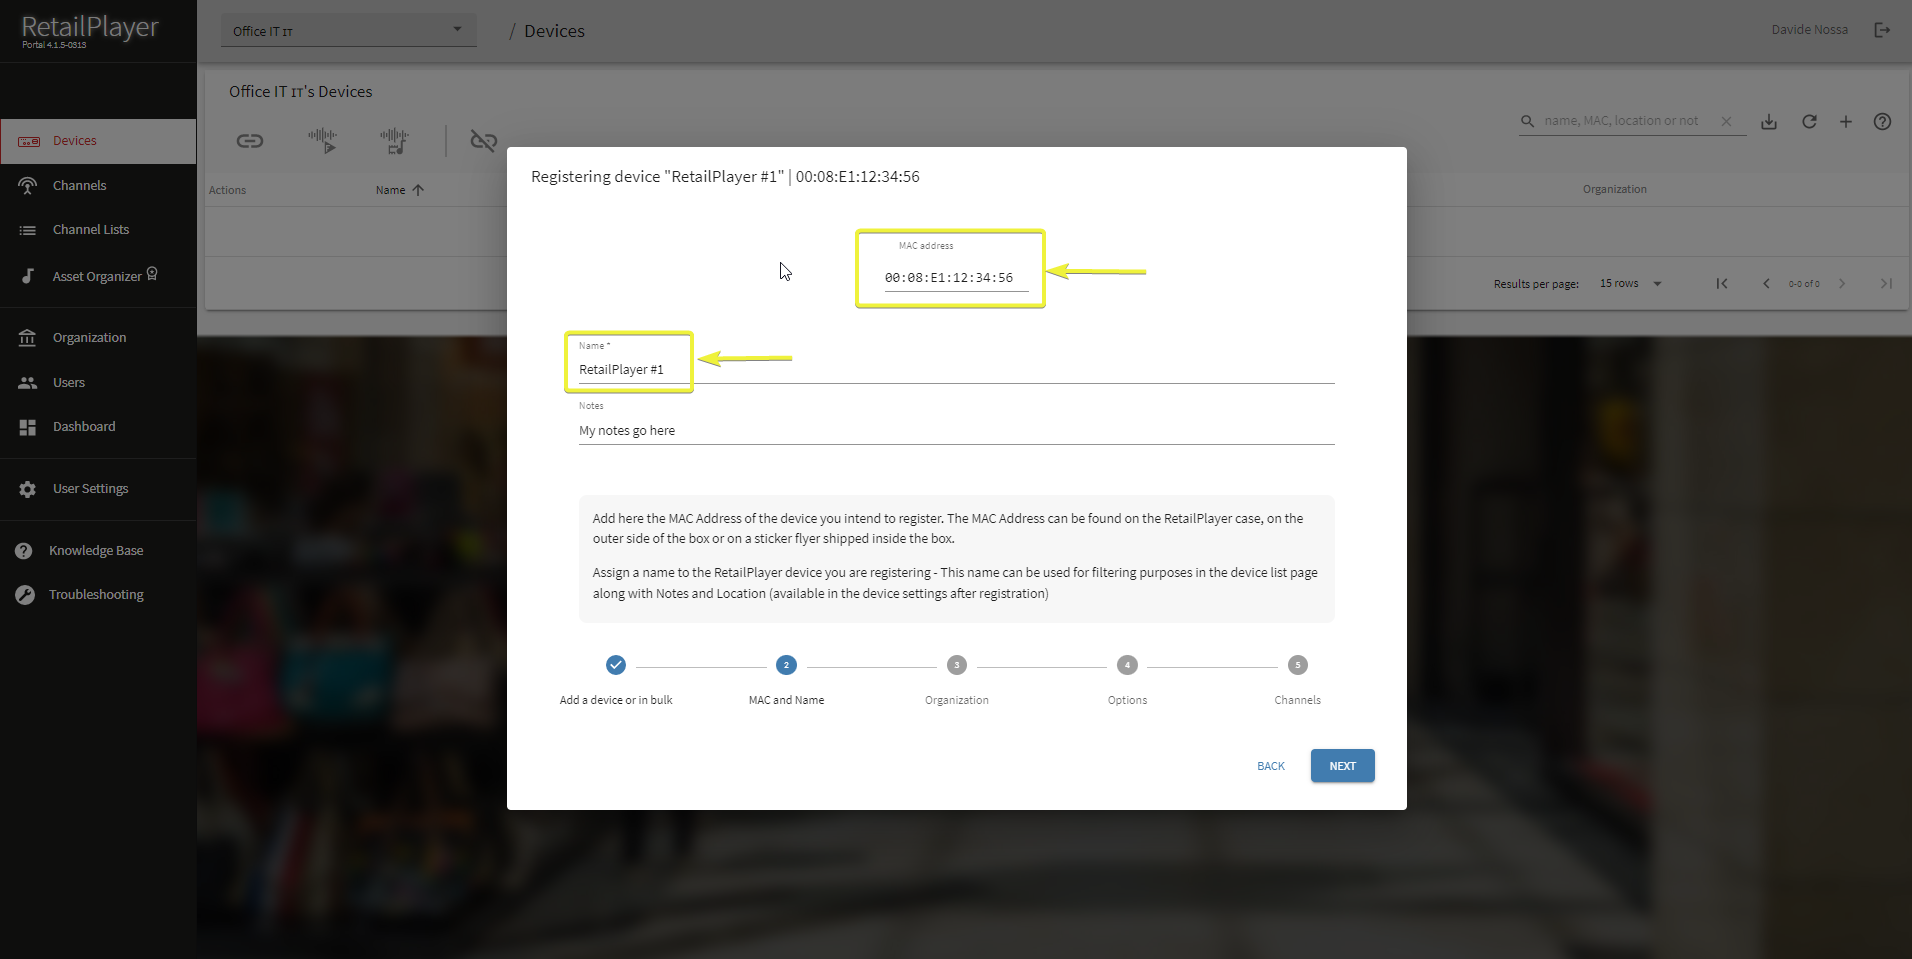This screenshot has height=959, width=1912.
Task: Click the plus icon to add device
Action: point(1846,122)
